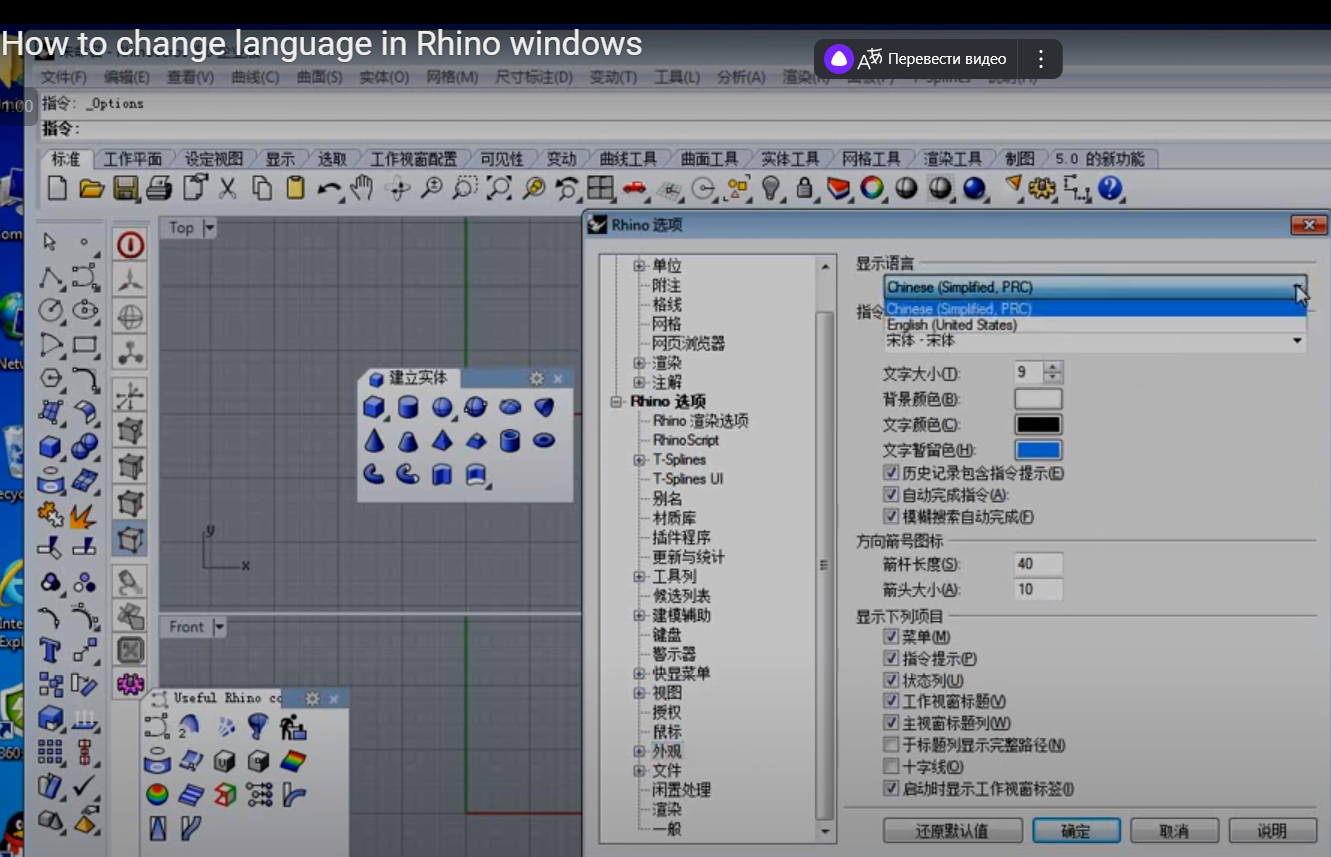
Task: Click the light bulb hide objects icon
Action: coord(771,188)
